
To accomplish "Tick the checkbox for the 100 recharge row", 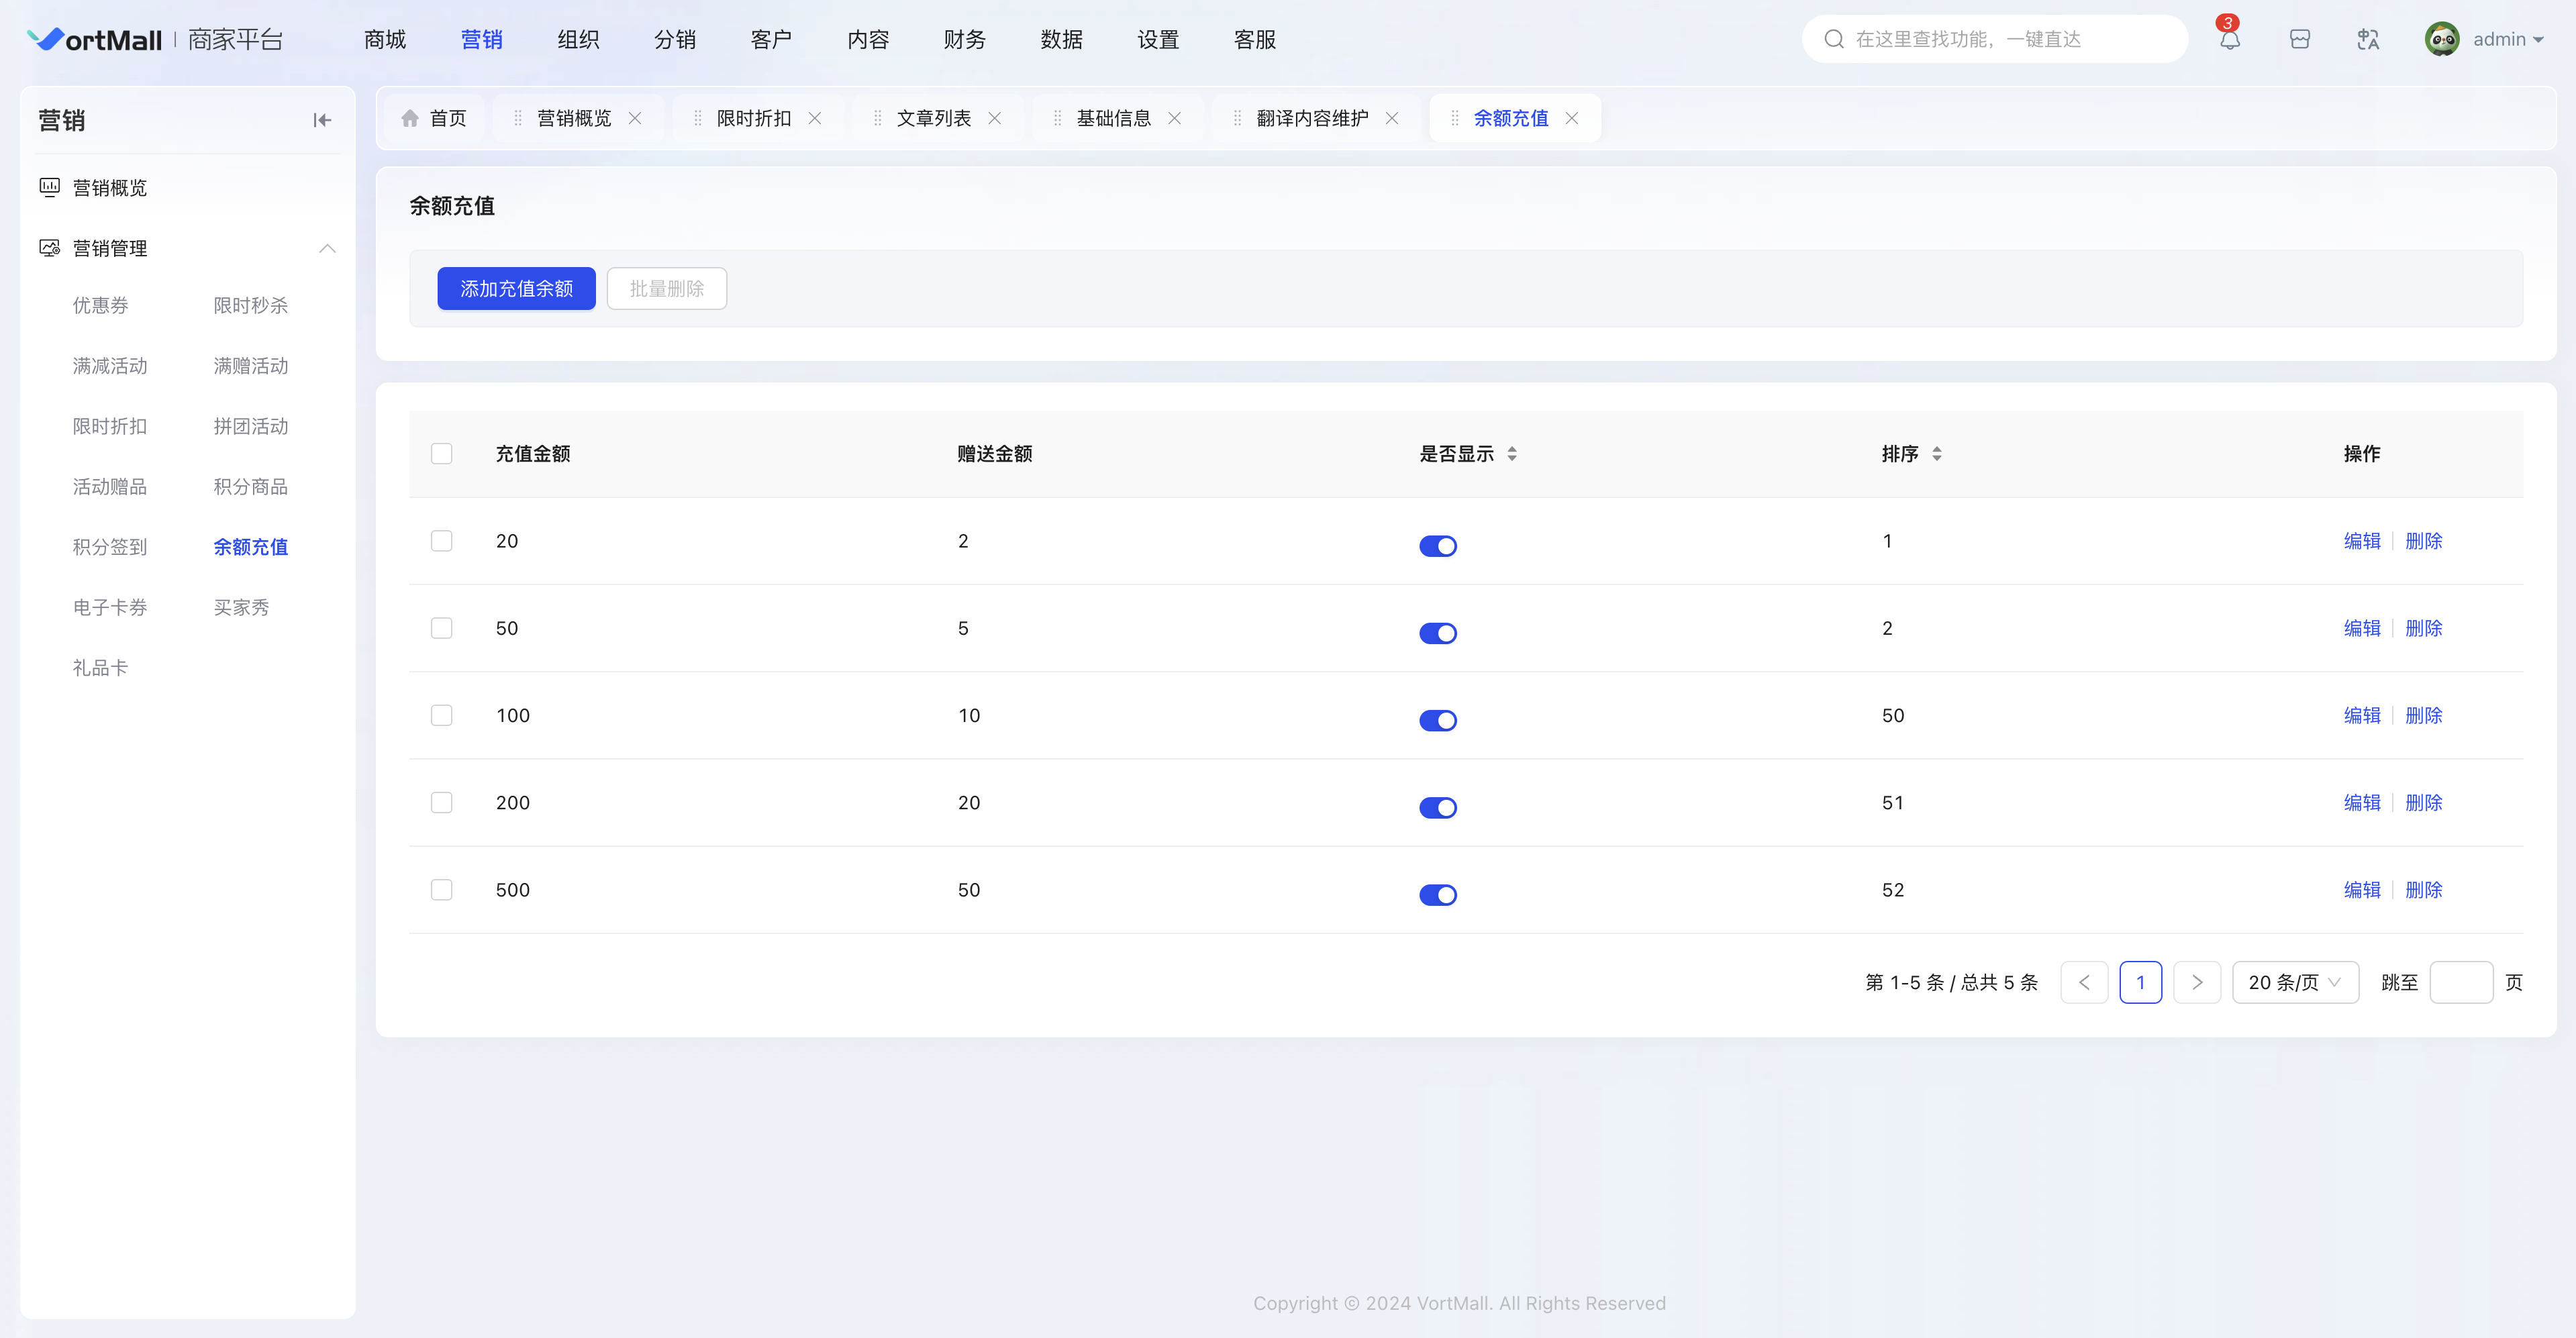I will click(x=441, y=715).
